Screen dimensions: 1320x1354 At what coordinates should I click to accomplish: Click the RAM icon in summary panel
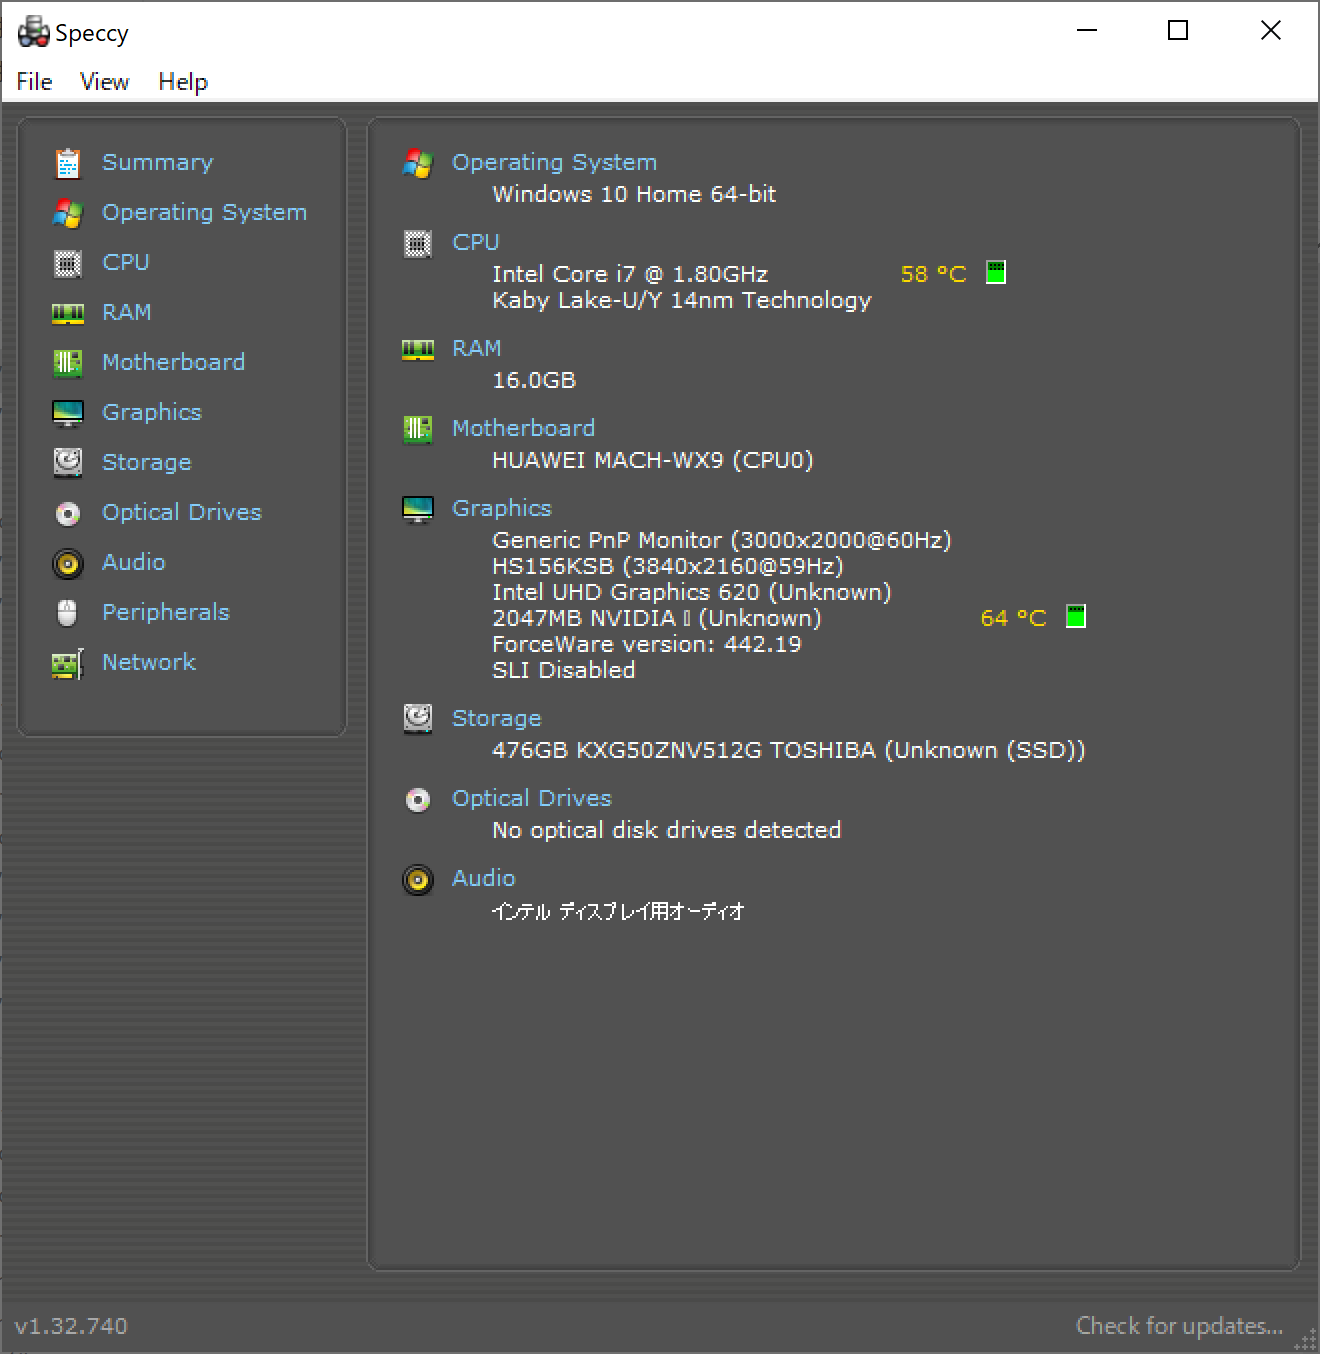417,349
